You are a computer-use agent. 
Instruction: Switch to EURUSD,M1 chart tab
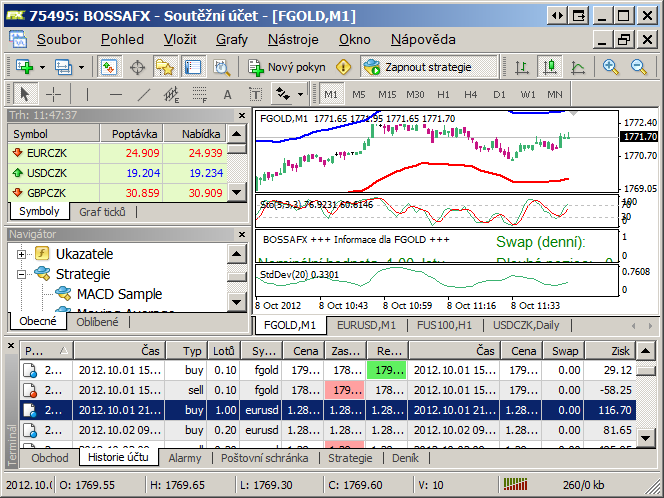tap(366, 325)
